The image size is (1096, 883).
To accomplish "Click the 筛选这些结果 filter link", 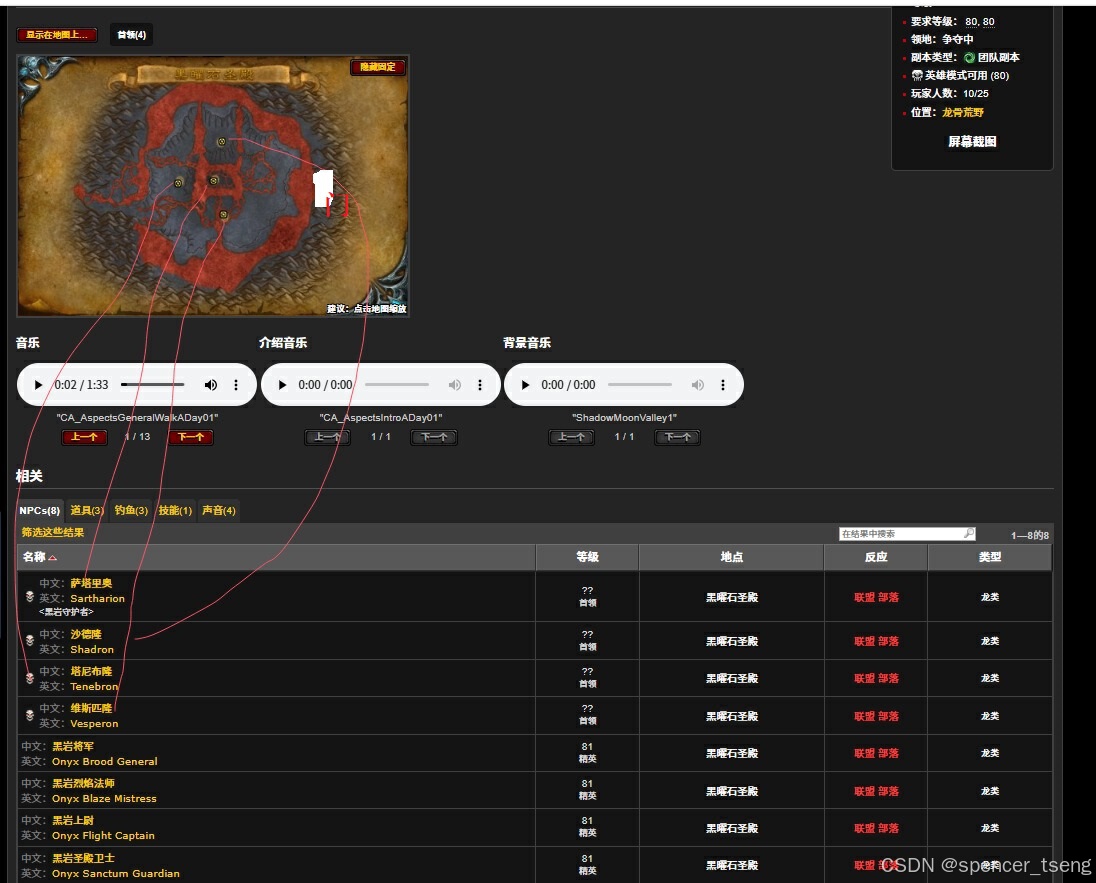I will 52,533.
